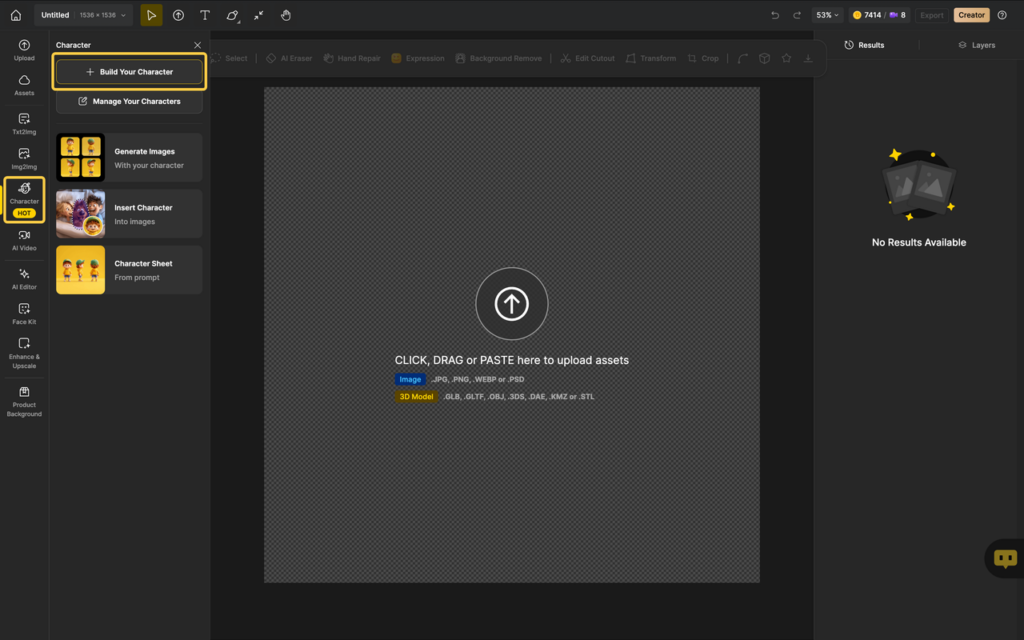Close the Character panel
Screen dimensions: 1024x640
(197, 45)
